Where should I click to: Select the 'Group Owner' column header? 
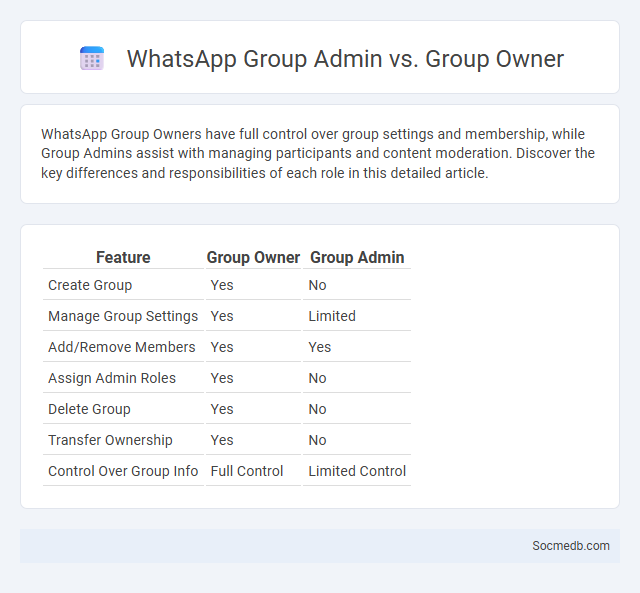point(253,258)
